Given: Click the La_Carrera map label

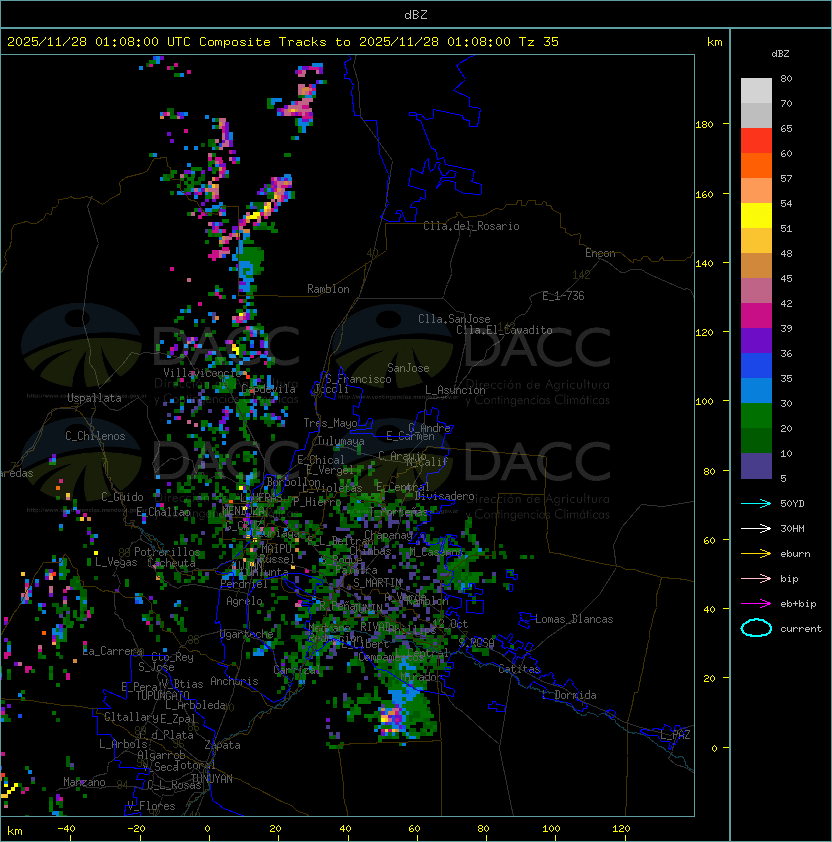Looking at the screenshot, I should coord(113,651).
